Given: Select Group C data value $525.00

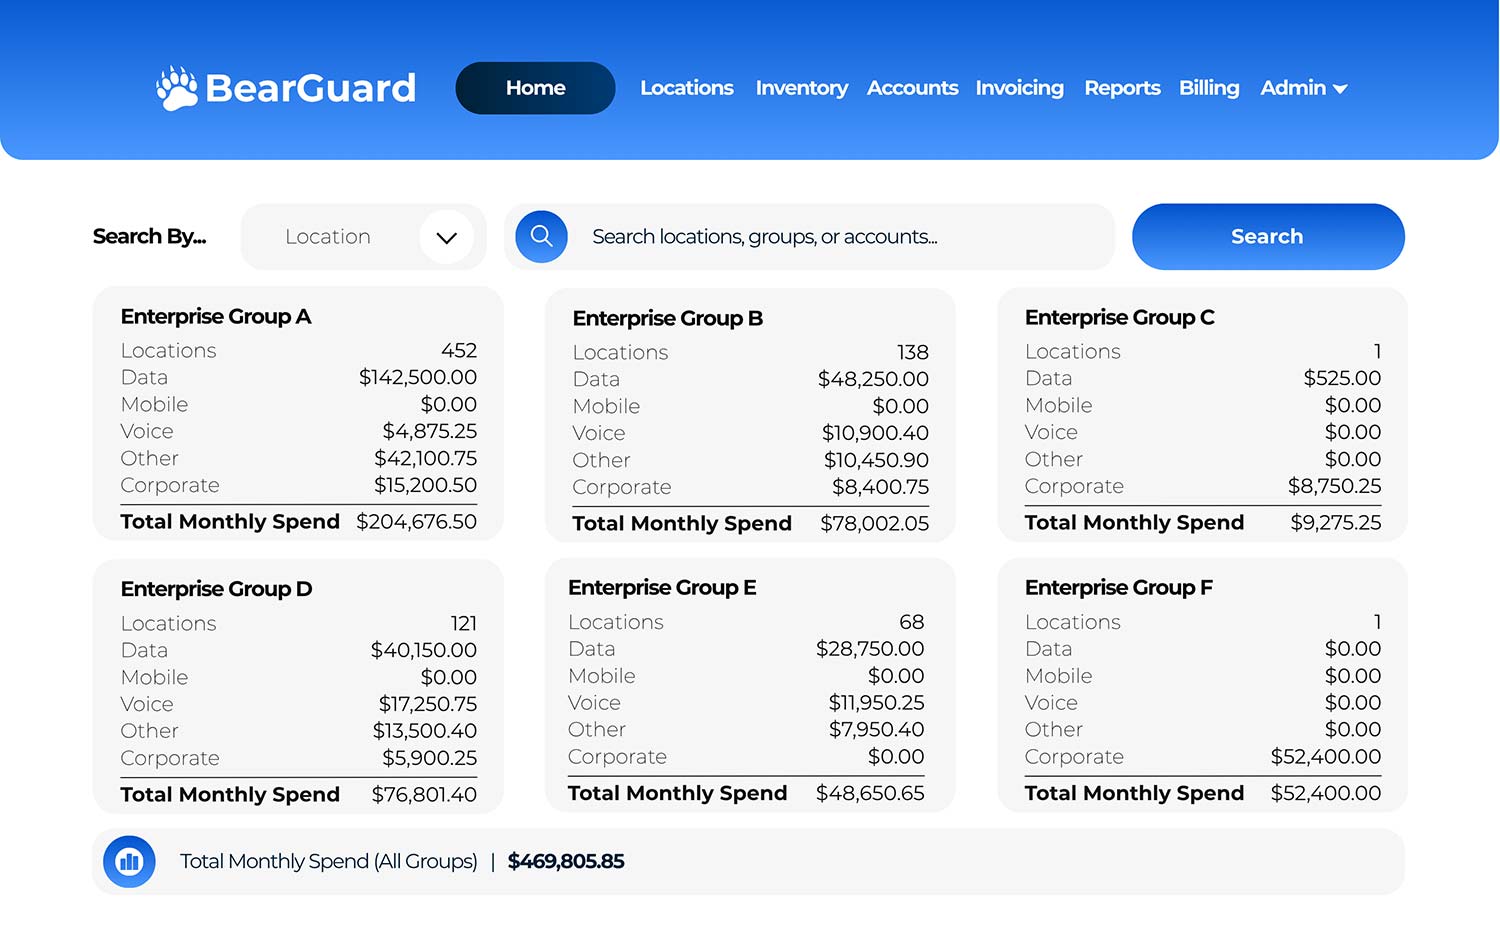Looking at the screenshot, I should pos(1342,379).
